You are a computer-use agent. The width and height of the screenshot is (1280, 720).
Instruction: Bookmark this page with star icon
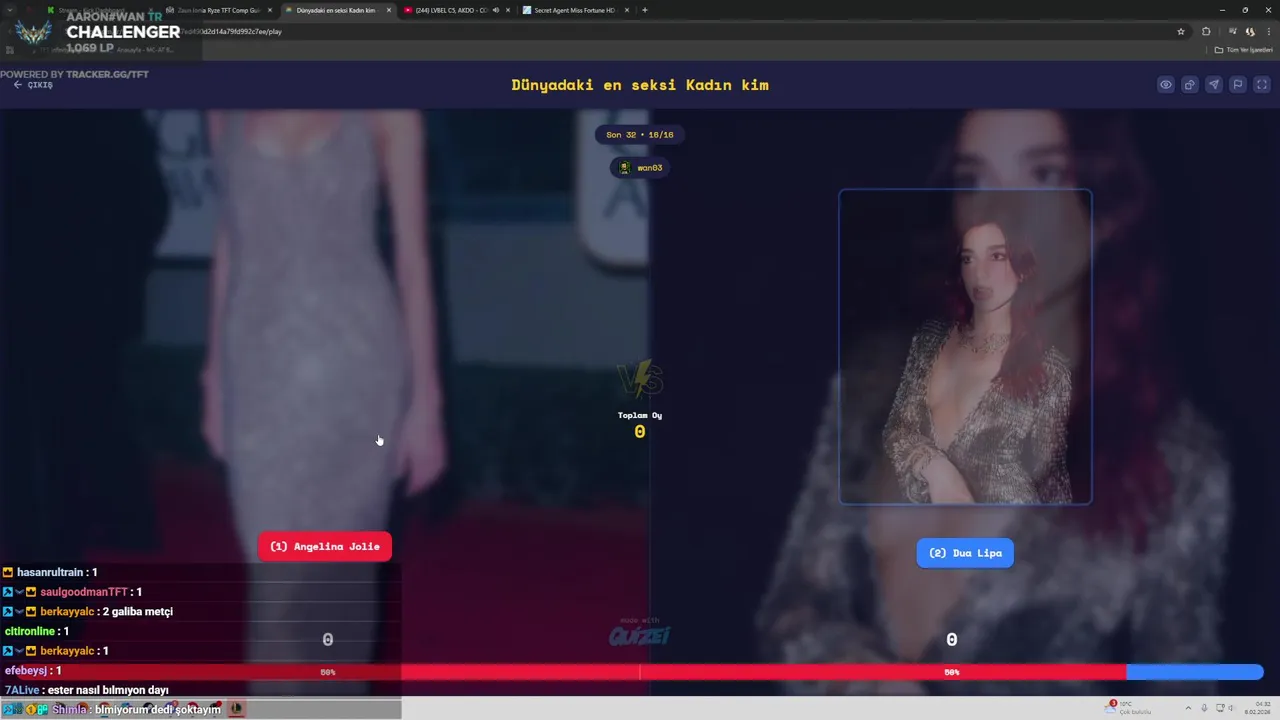1181,31
